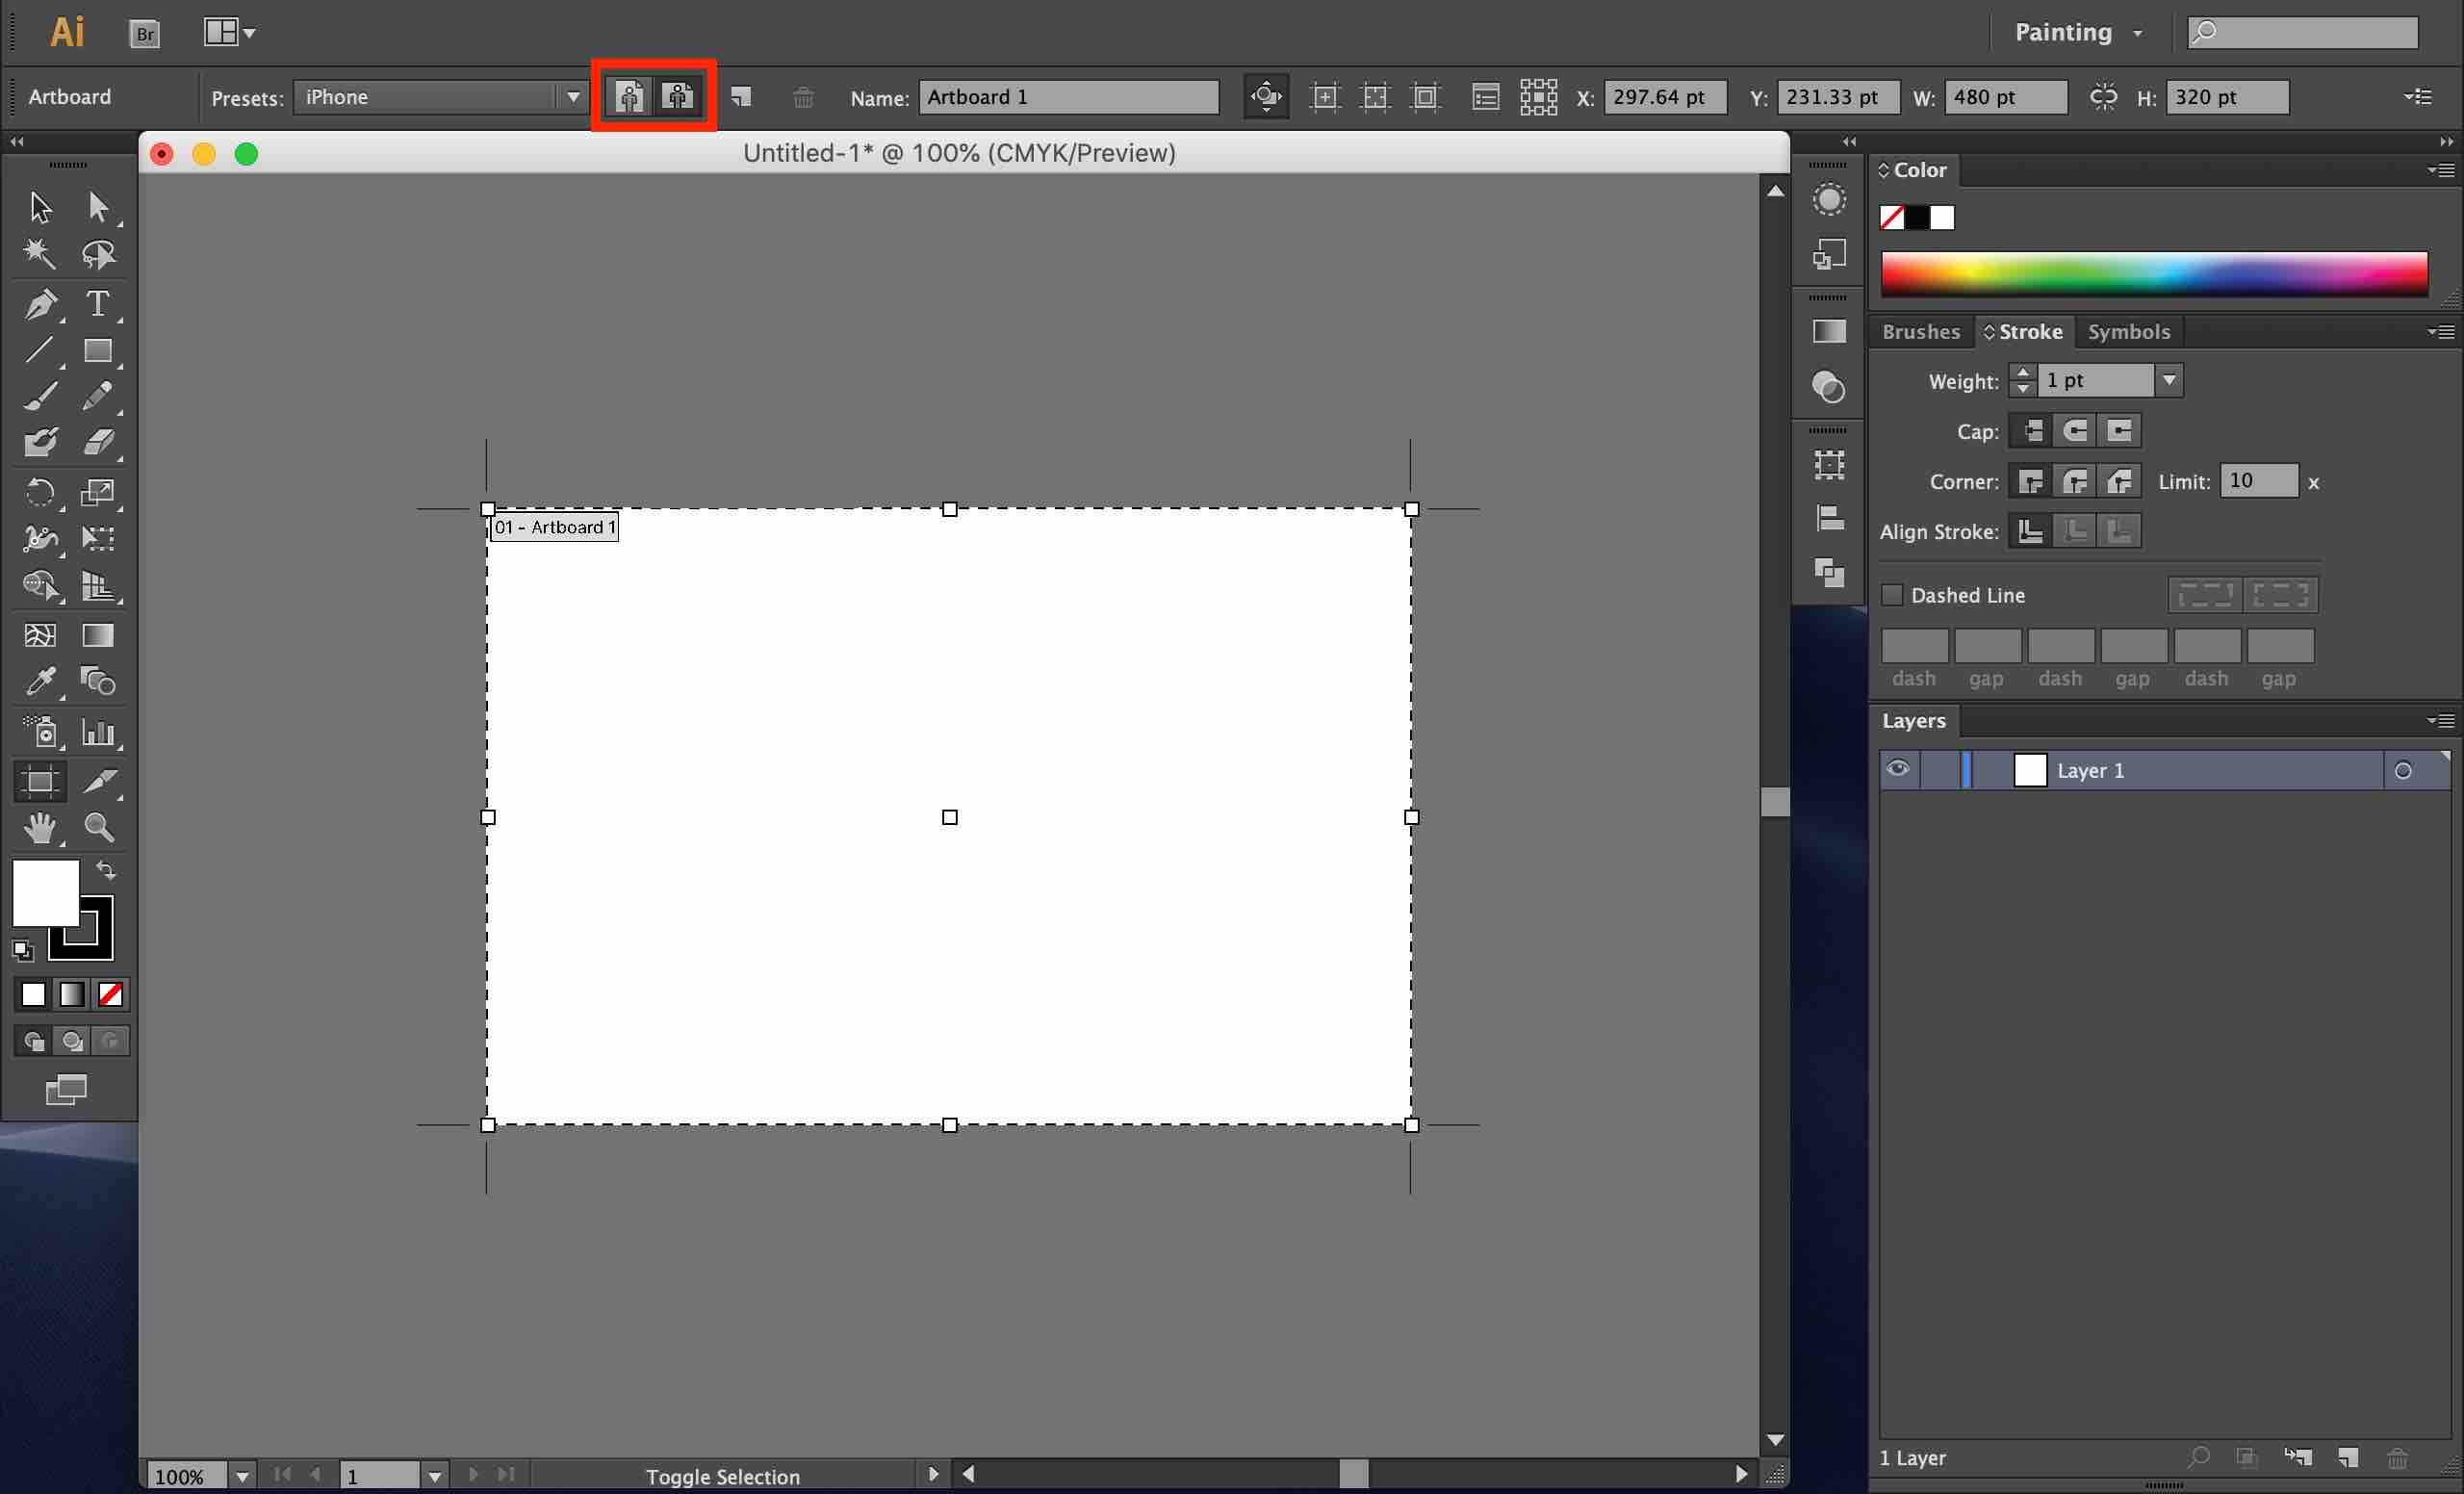The image size is (2464, 1494).
Task: Click Create New Layer button
Action: [2349, 1458]
